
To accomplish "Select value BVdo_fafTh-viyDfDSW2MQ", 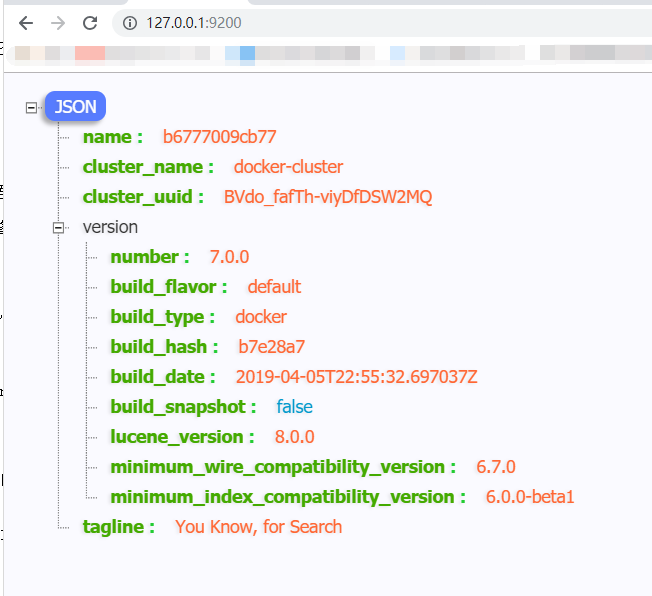I will [328, 197].
